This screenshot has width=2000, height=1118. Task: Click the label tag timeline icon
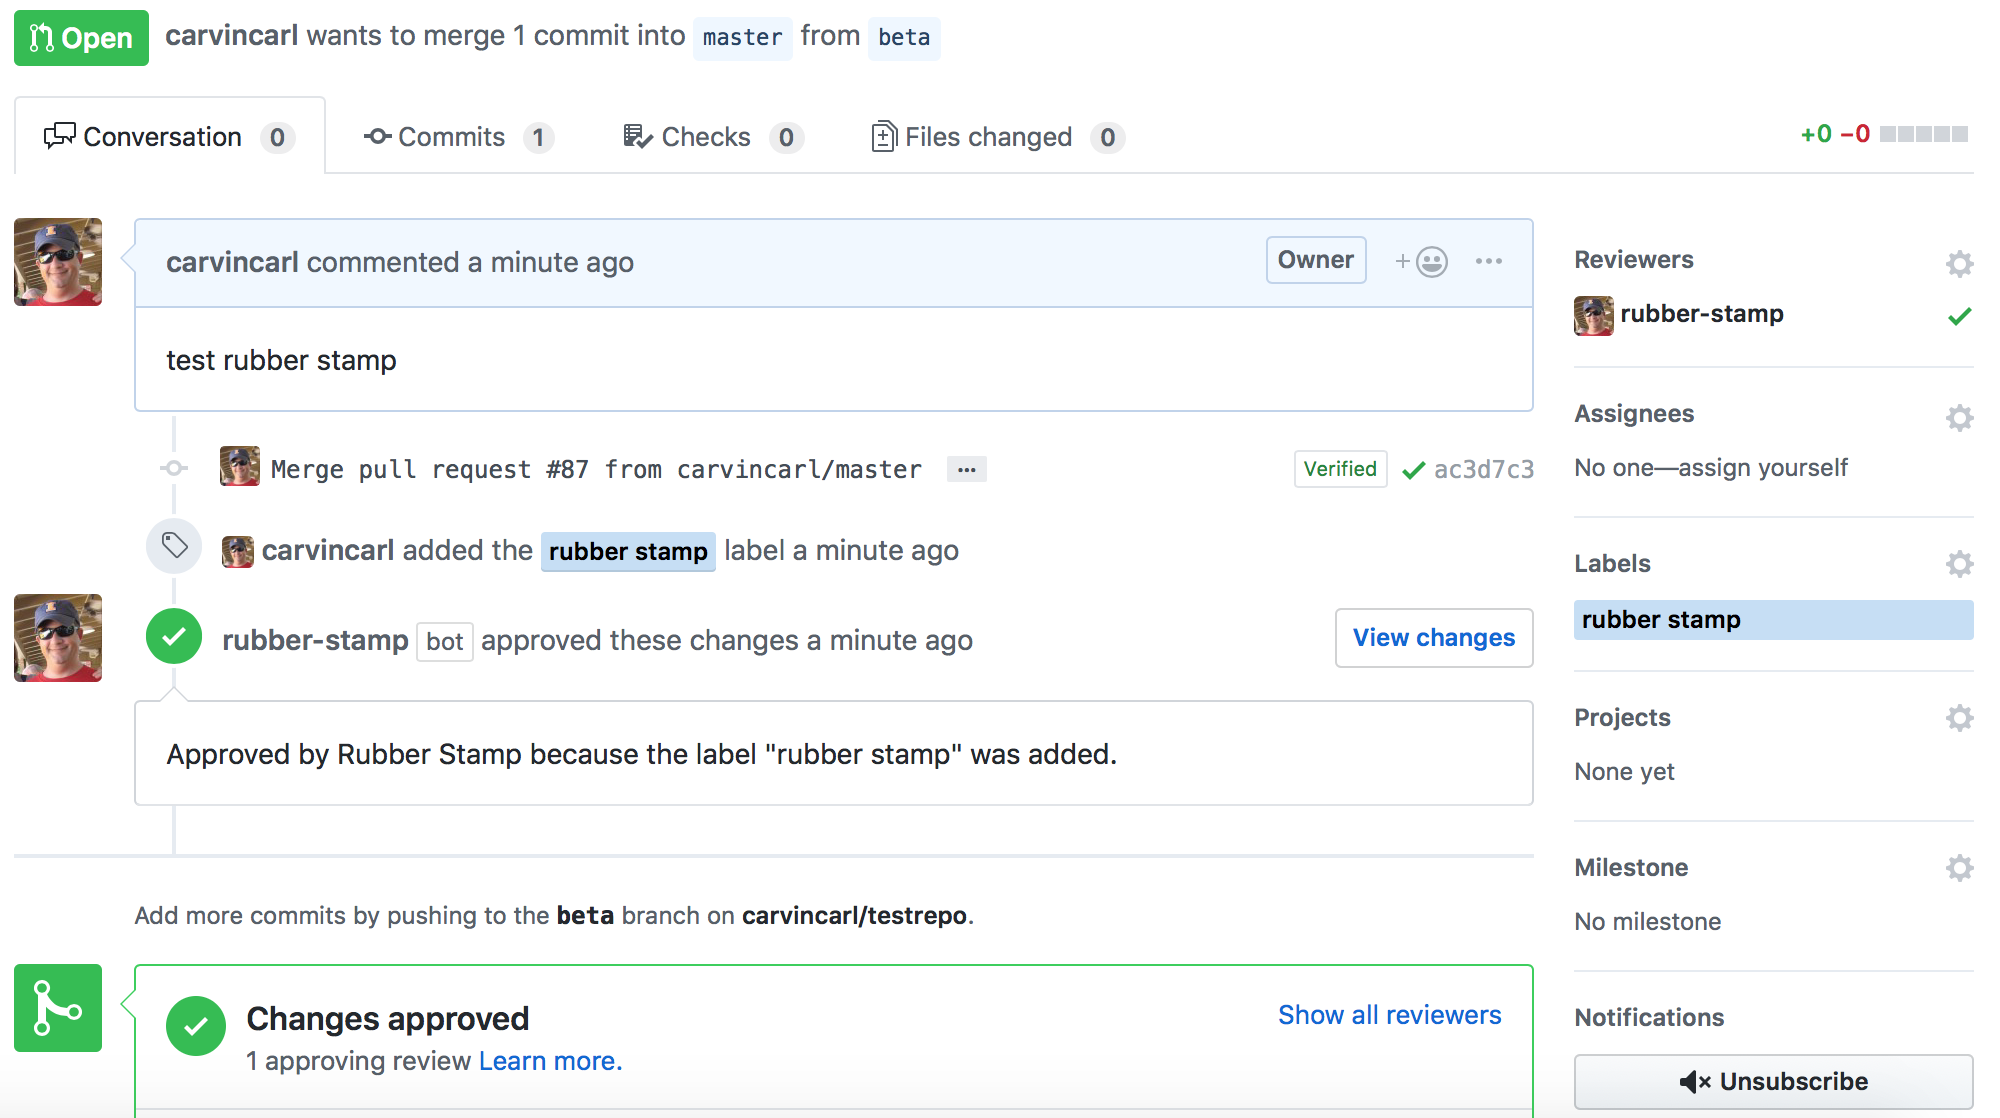tap(174, 546)
